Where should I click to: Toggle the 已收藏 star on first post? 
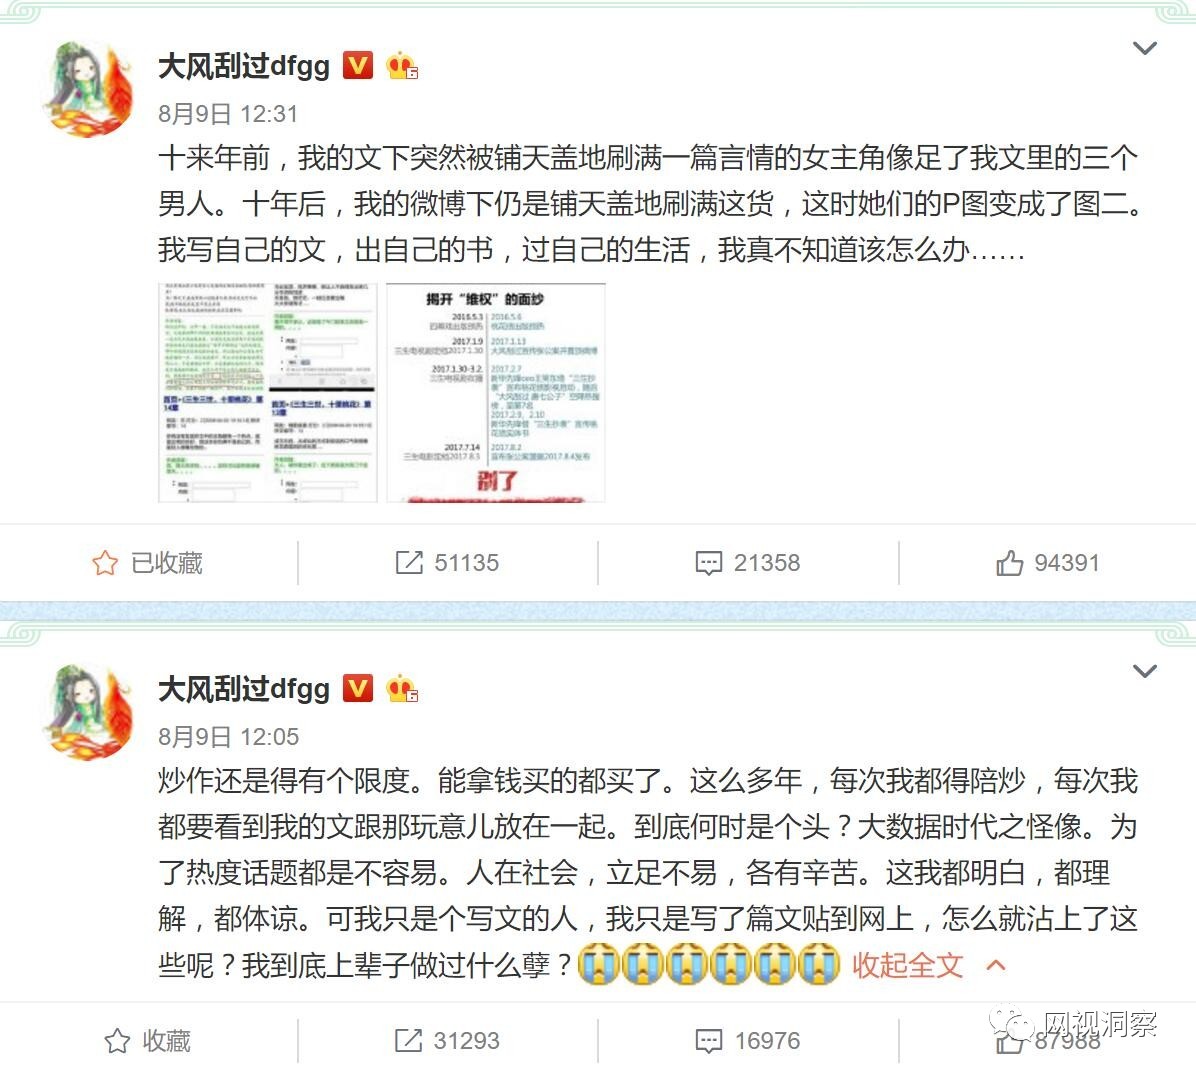[105, 563]
